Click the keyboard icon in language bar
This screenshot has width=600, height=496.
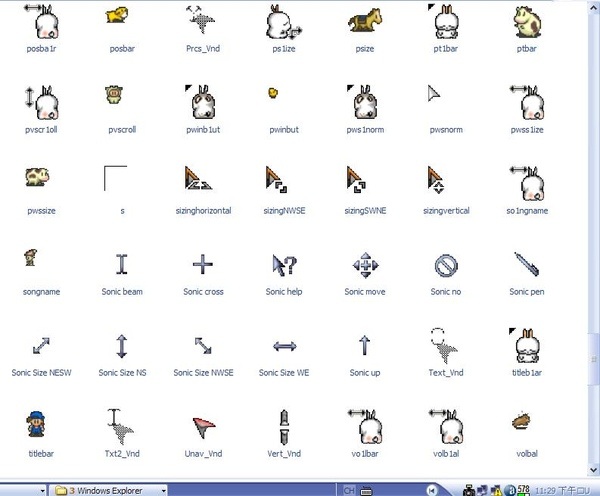pos(366,490)
